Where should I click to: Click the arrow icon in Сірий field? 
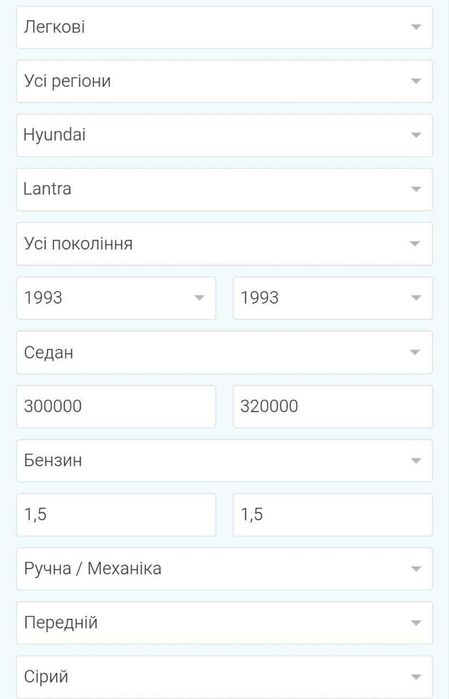pos(416,677)
